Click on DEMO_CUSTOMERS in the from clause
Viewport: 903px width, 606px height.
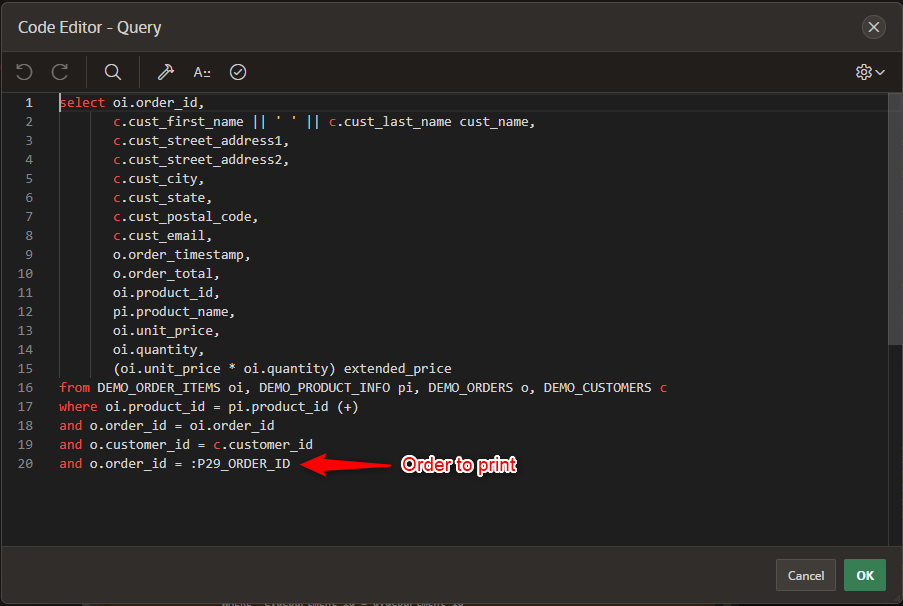(x=597, y=387)
